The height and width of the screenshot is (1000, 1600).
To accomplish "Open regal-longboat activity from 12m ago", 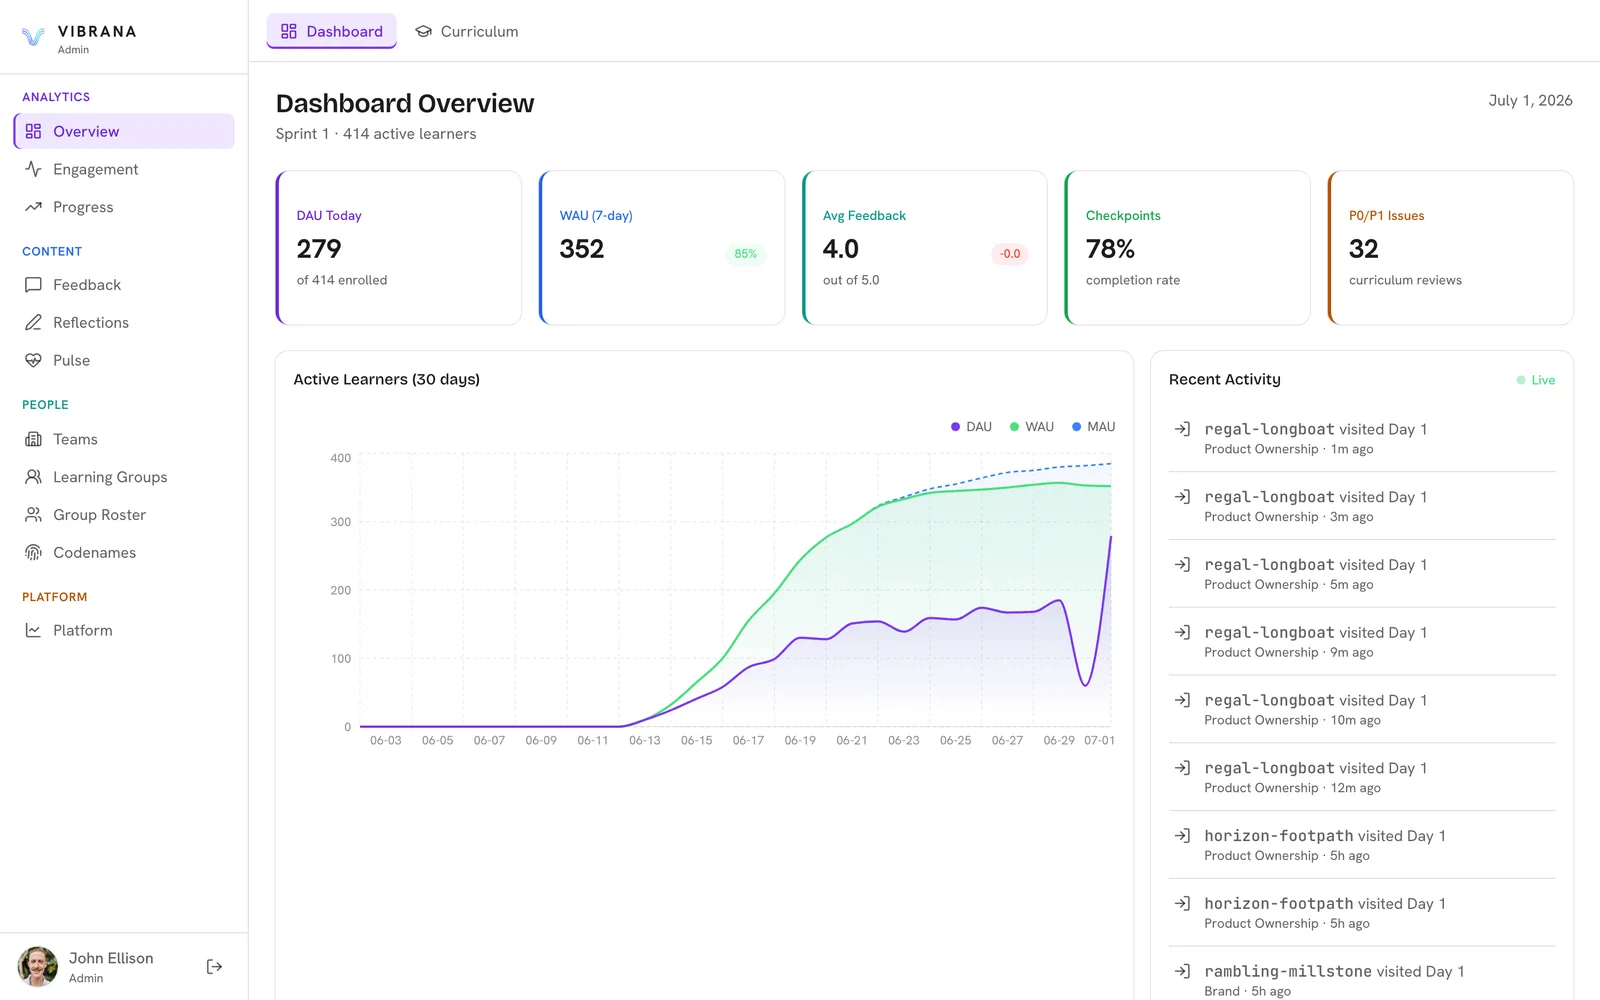I will coord(1362,777).
